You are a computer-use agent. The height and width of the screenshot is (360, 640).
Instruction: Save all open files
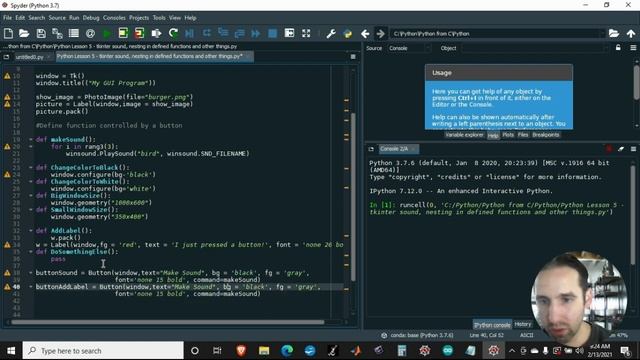(x=57, y=33)
